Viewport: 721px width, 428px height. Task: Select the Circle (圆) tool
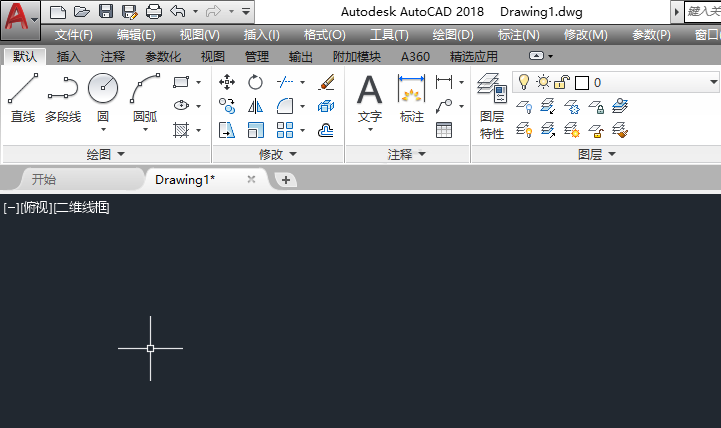coord(103,97)
